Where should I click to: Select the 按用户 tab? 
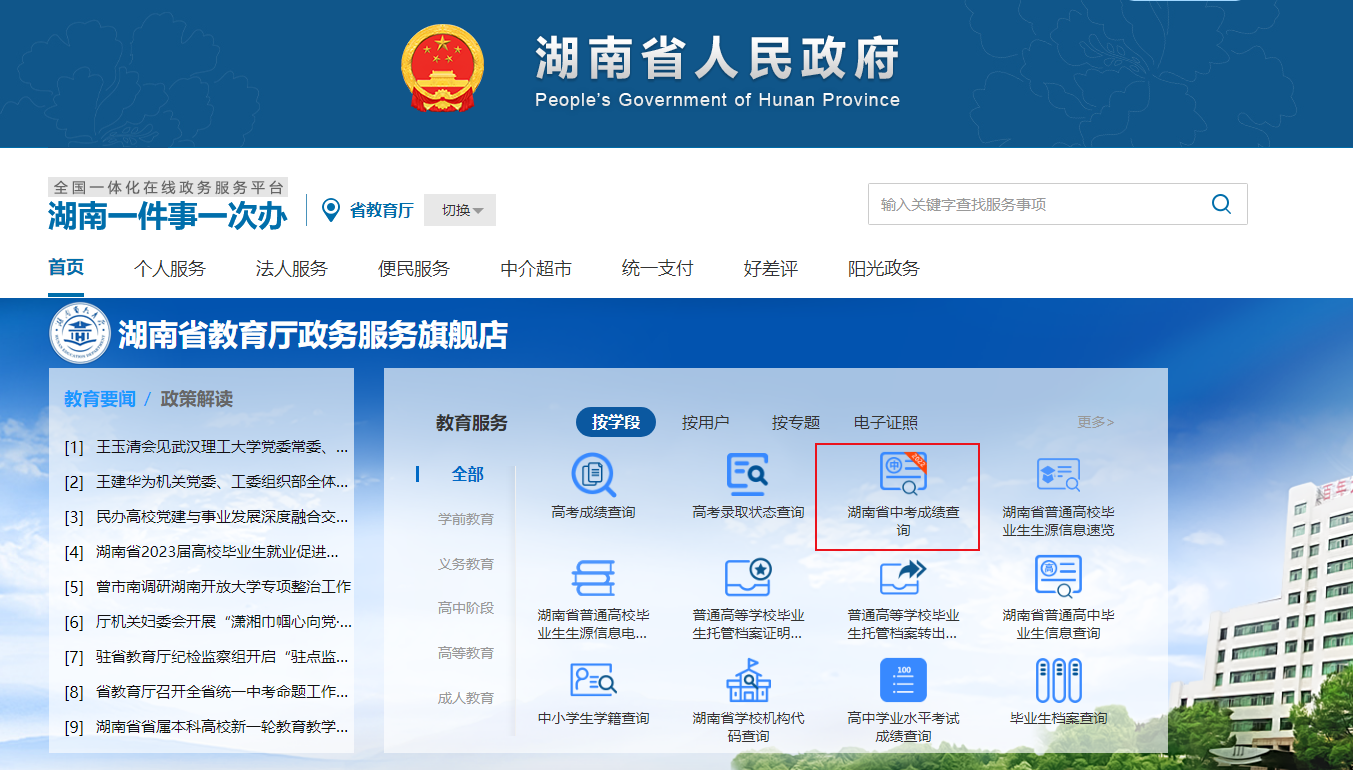click(x=706, y=423)
